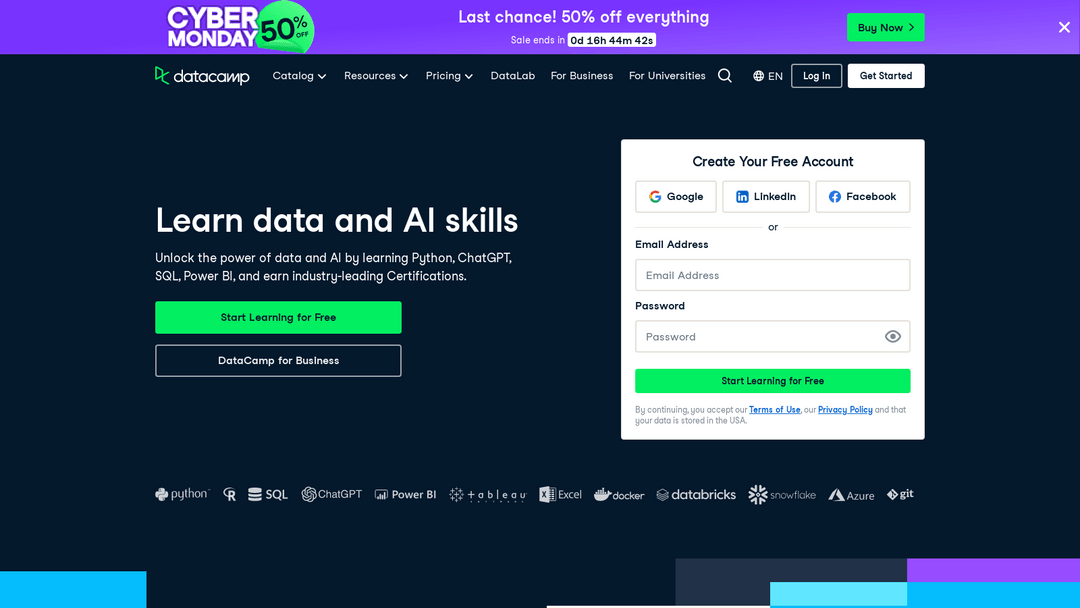Click the DataCamp logo
This screenshot has height=608, width=1080.
(202, 76)
